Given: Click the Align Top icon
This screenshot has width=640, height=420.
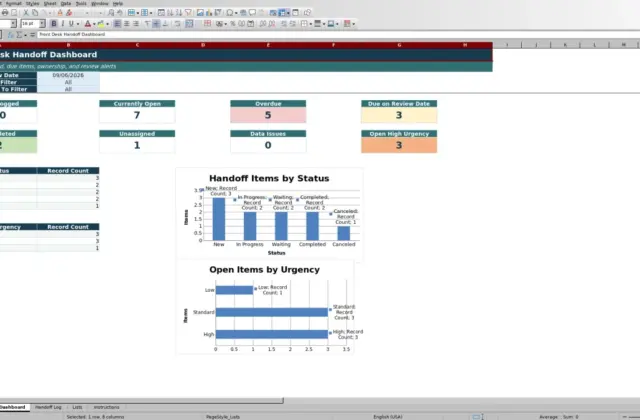Looking at the screenshot, I should pyautogui.click(x=147, y=24).
